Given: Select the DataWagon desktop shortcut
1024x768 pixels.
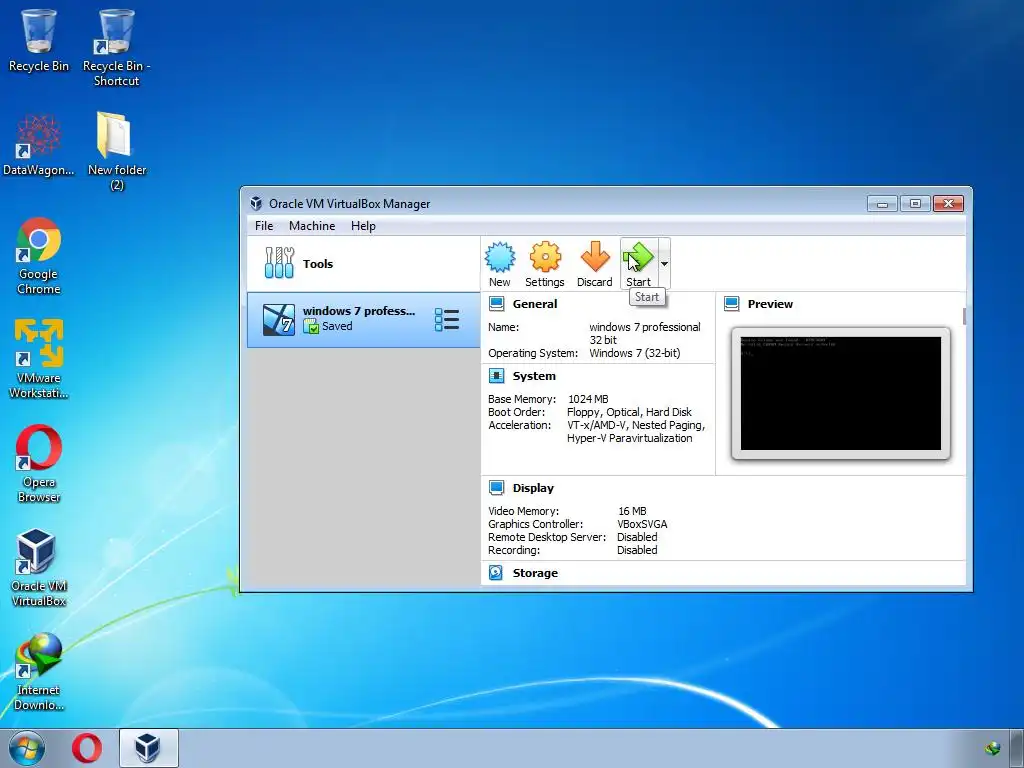Looking at the screenshot, I should pyautogui.click(x=39, y=145).
